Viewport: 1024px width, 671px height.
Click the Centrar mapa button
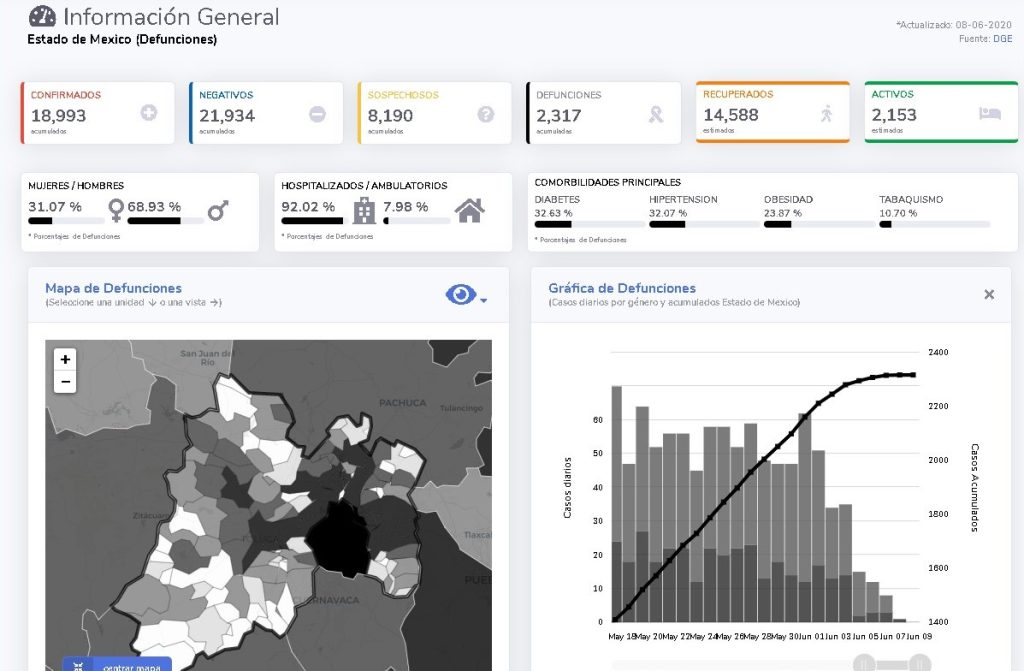(x=117, y=664)
